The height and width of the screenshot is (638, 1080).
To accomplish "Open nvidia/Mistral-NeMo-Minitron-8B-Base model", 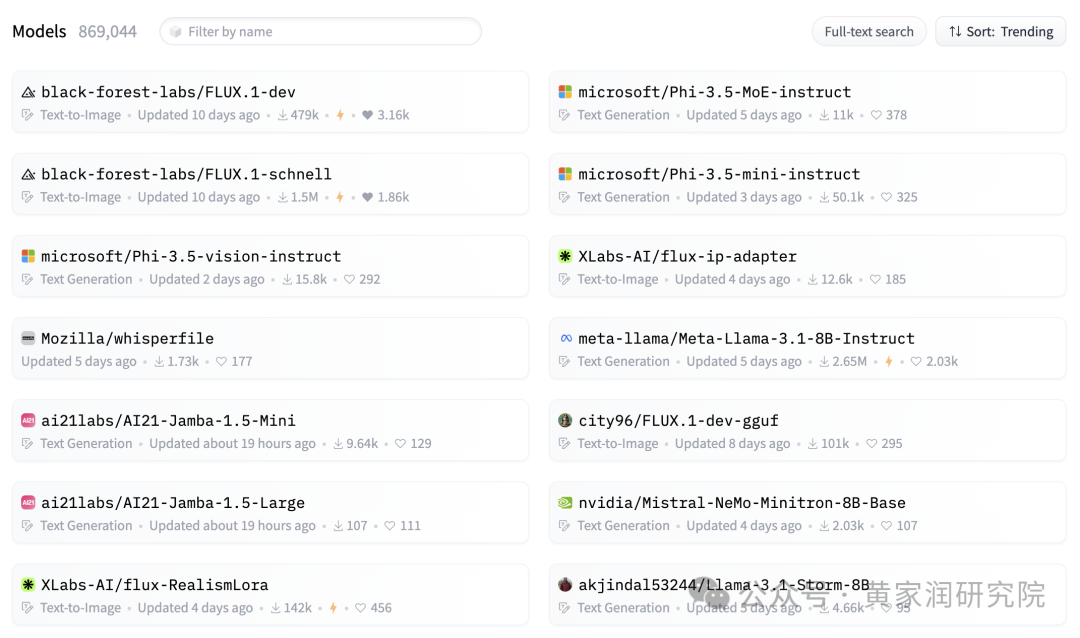I will [742, 502].
